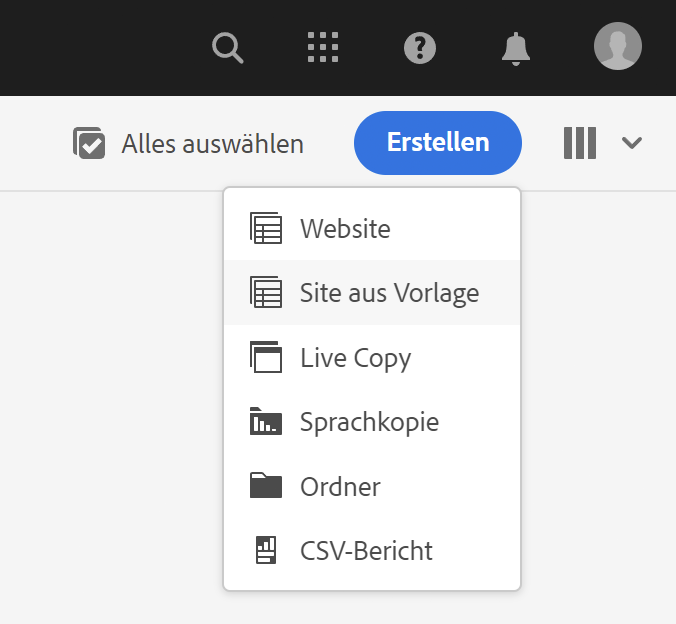676x624 pixels.
Task: Click the Site aus Vorlage icon
Action: tap(266, 293)
